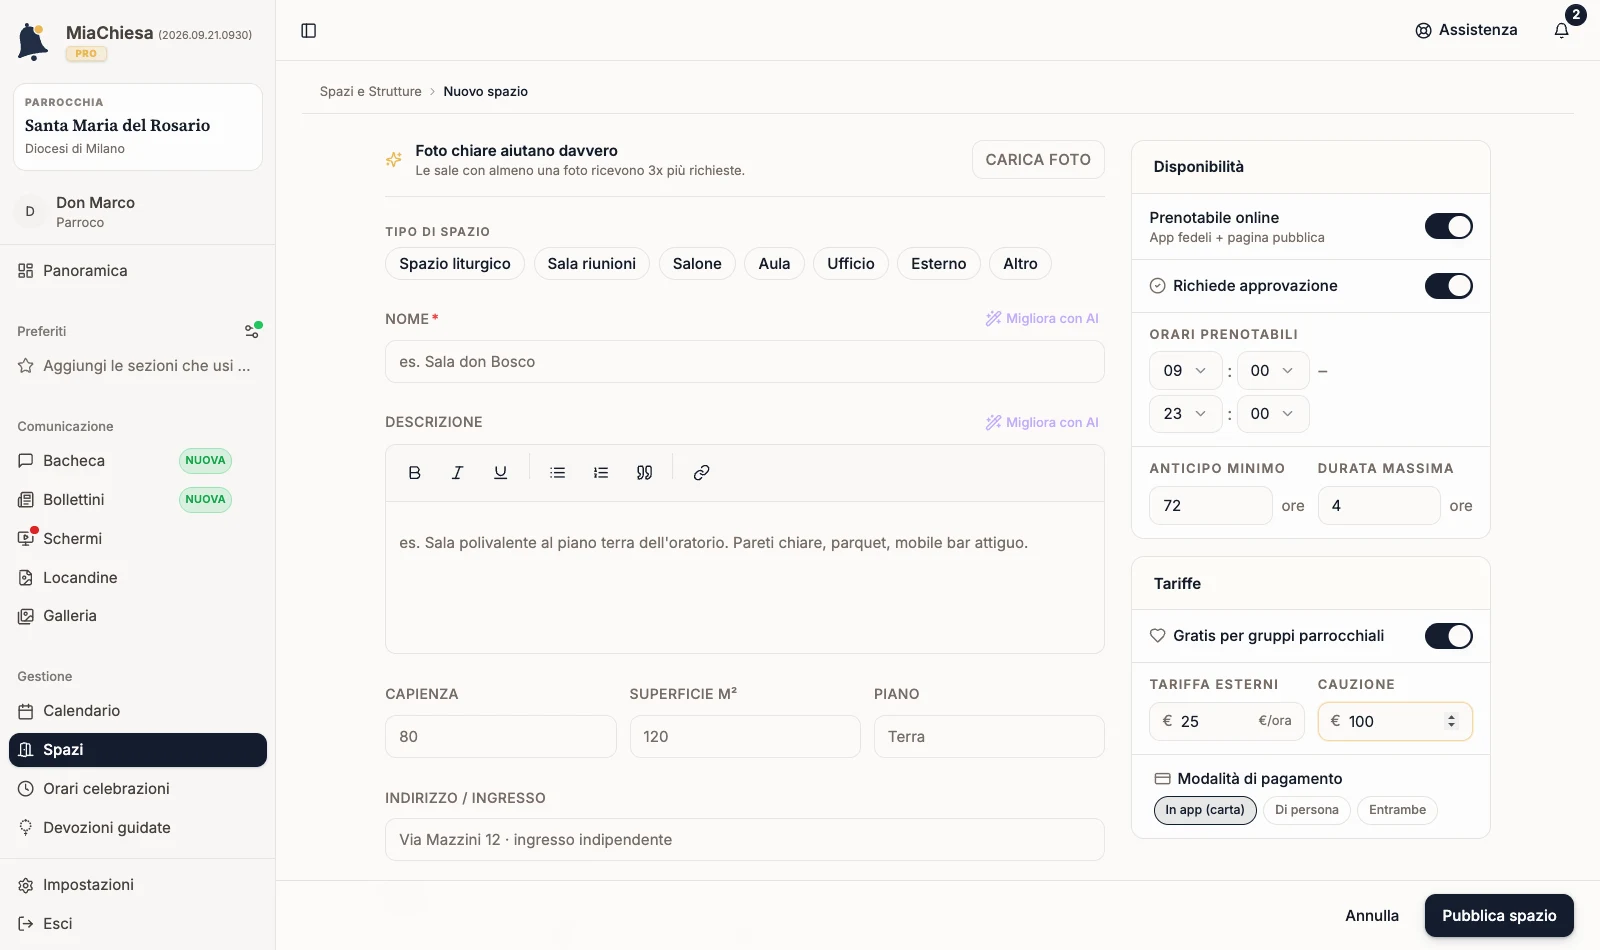Click the Piano field
Viewport: 1600px width, 950px height.
point(989,737)
